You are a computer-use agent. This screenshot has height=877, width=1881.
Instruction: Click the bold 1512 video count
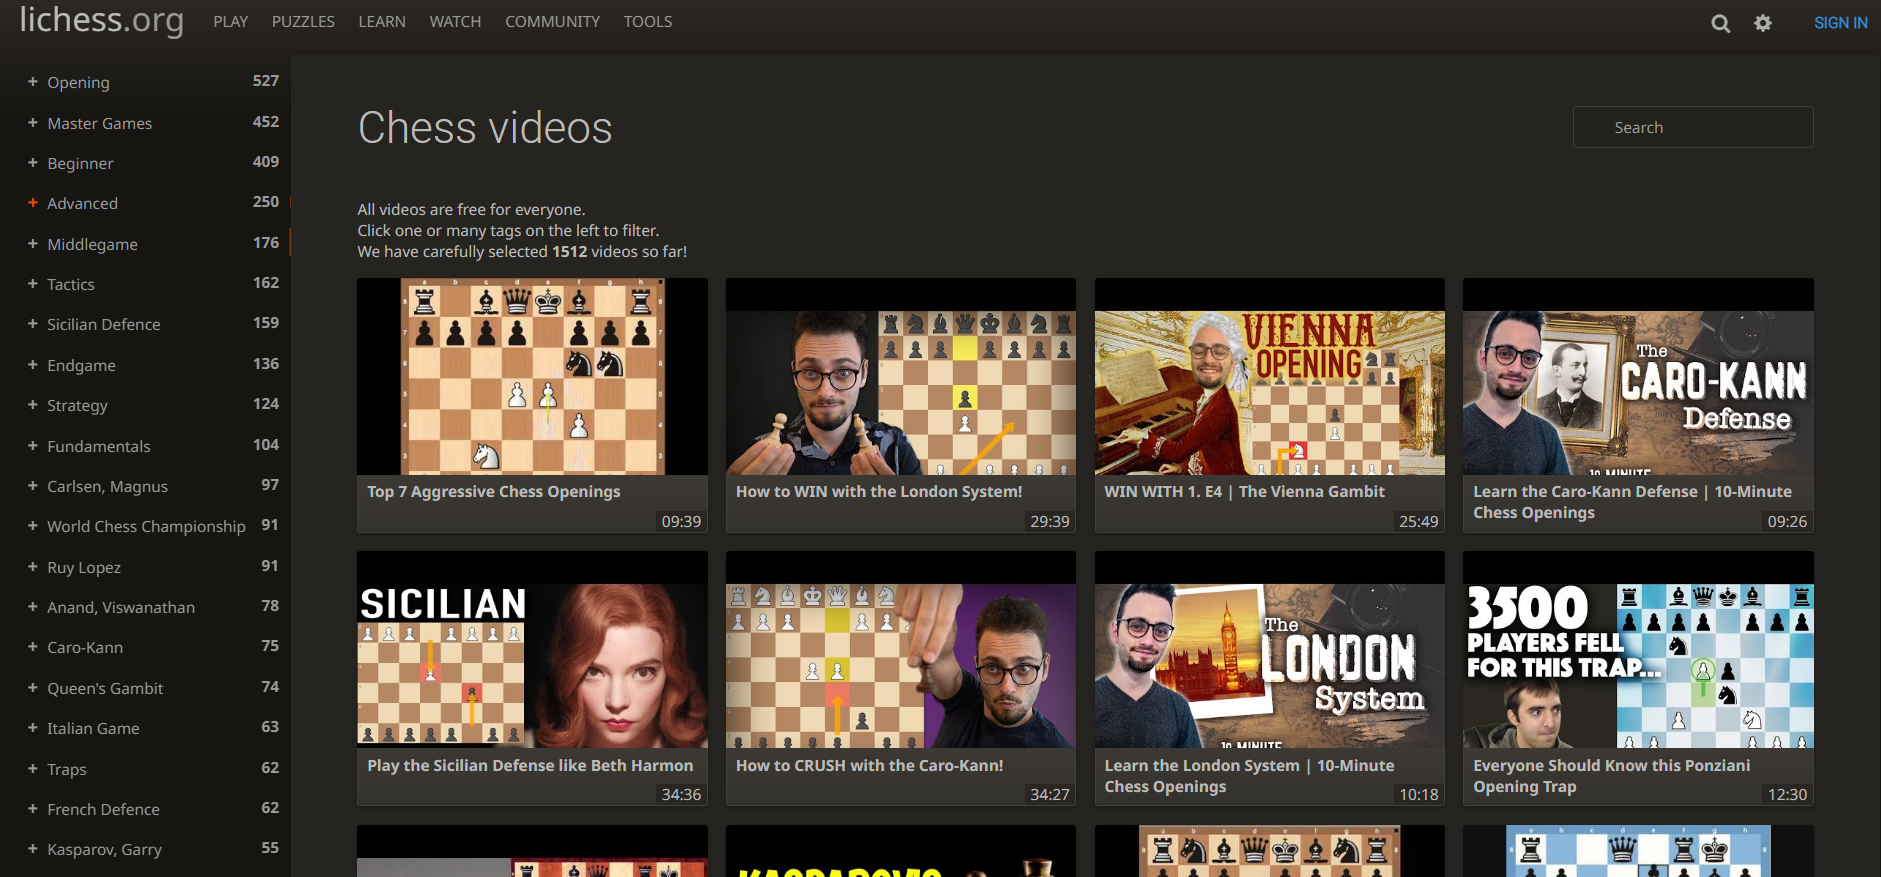coord(570,251)
